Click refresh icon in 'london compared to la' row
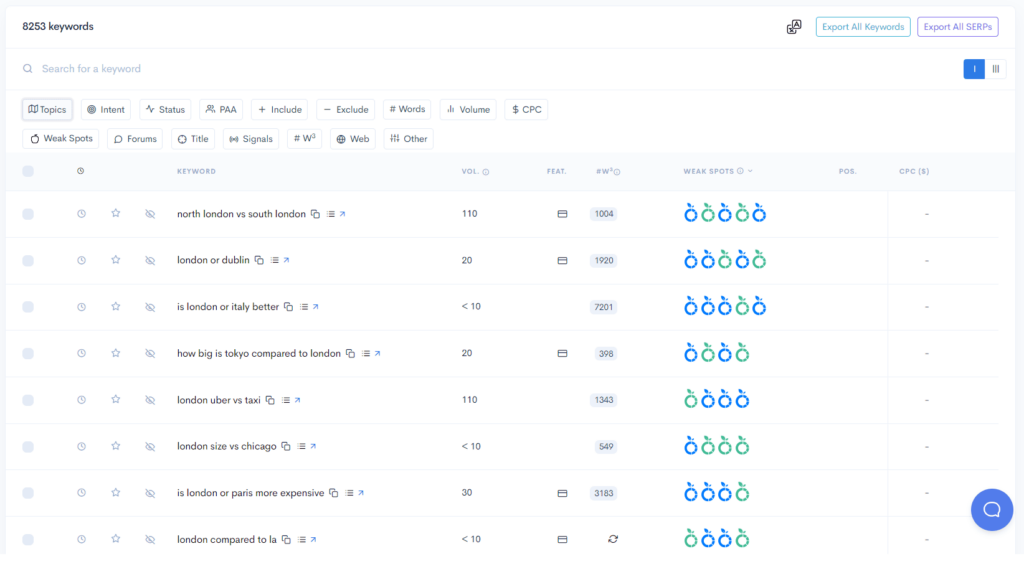This screenshot has height=564, width=1024. [613, 539]
